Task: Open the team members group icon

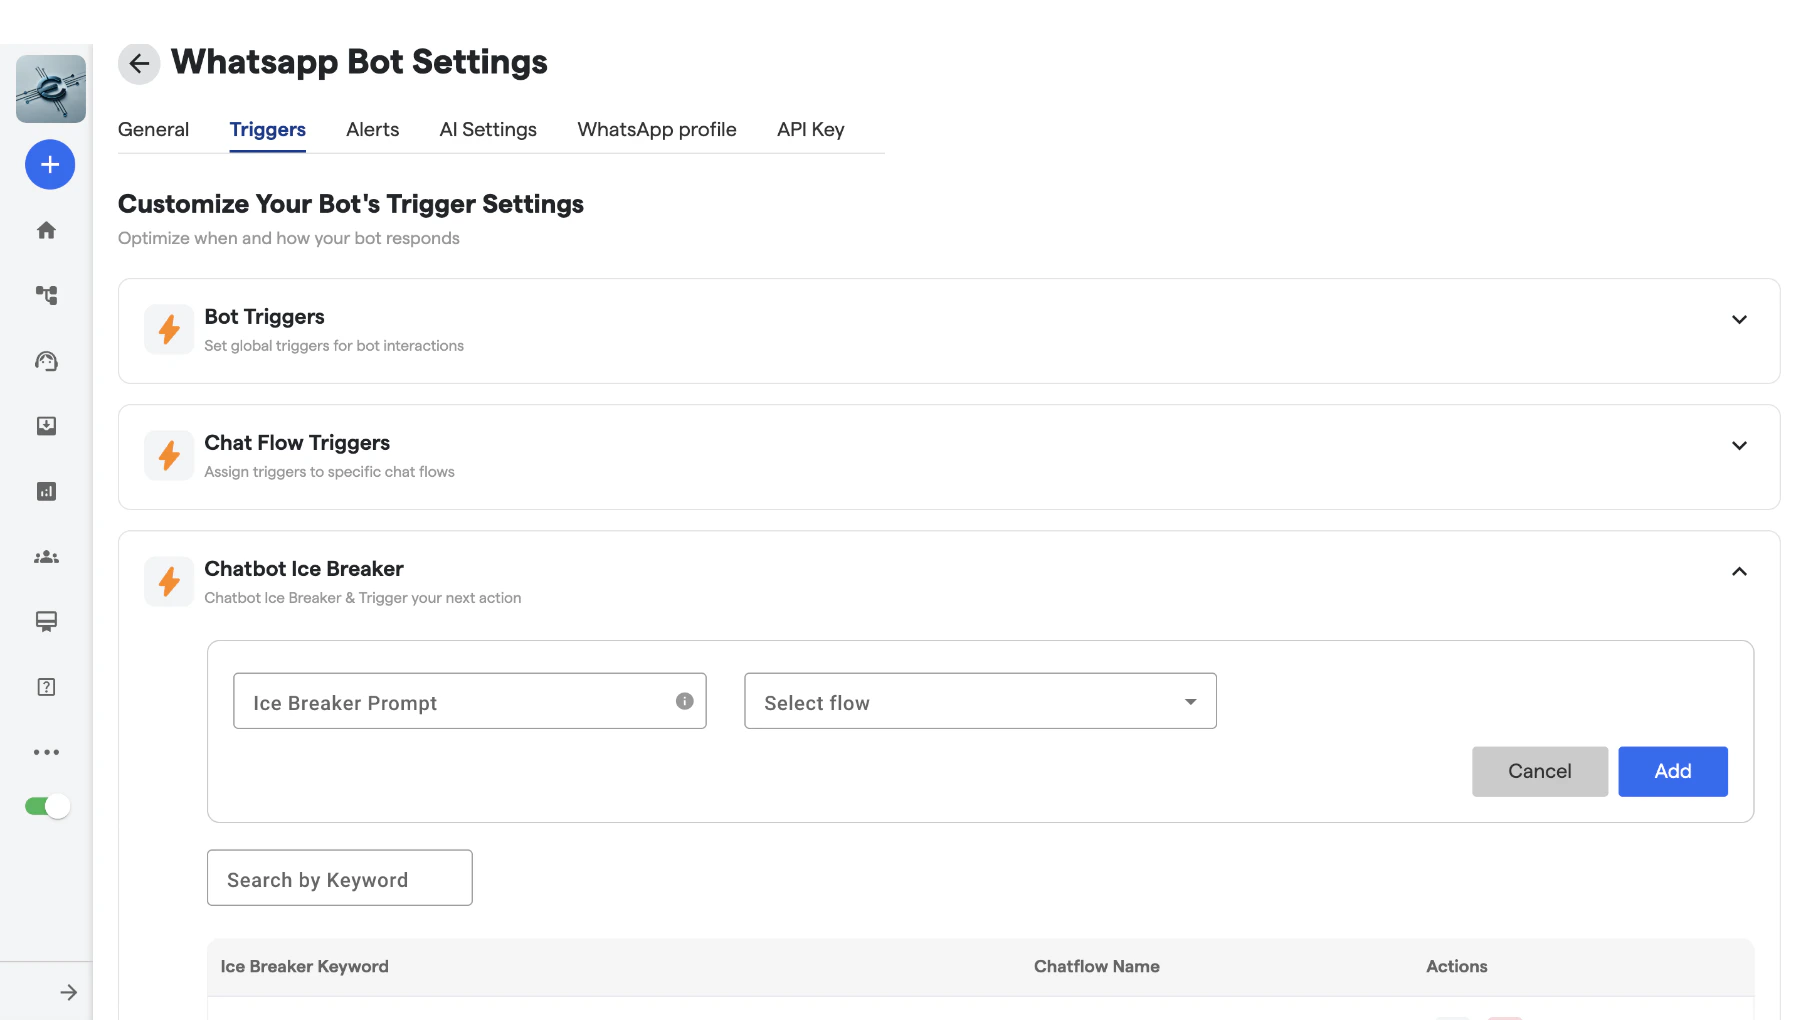Action: point(47,557)
